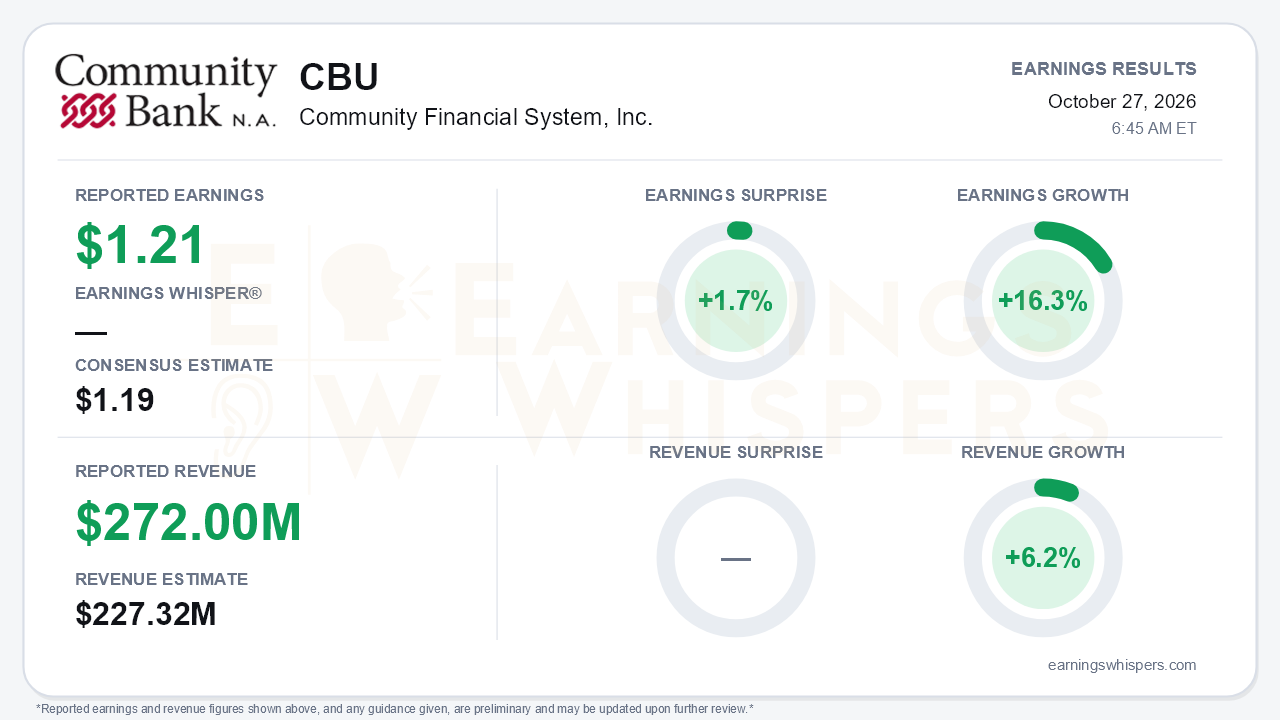This screenshot has height=720, width=1280.
Task: Click the Community Financial System, Inc. name
Action: (x=476, y=118)
